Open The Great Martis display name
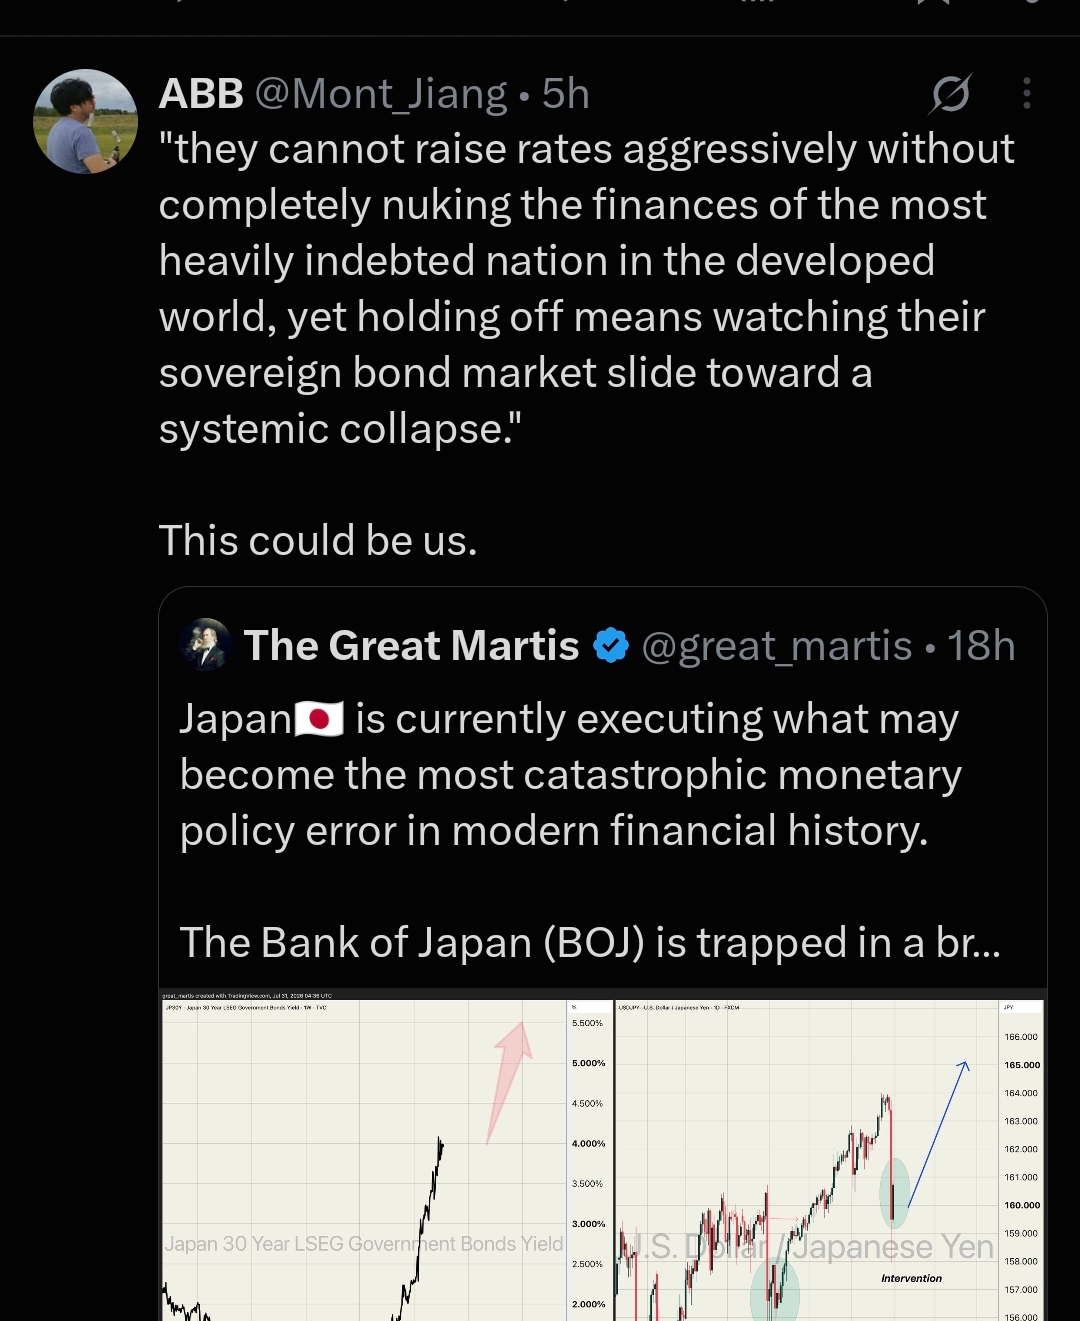 tap(412, 646)
